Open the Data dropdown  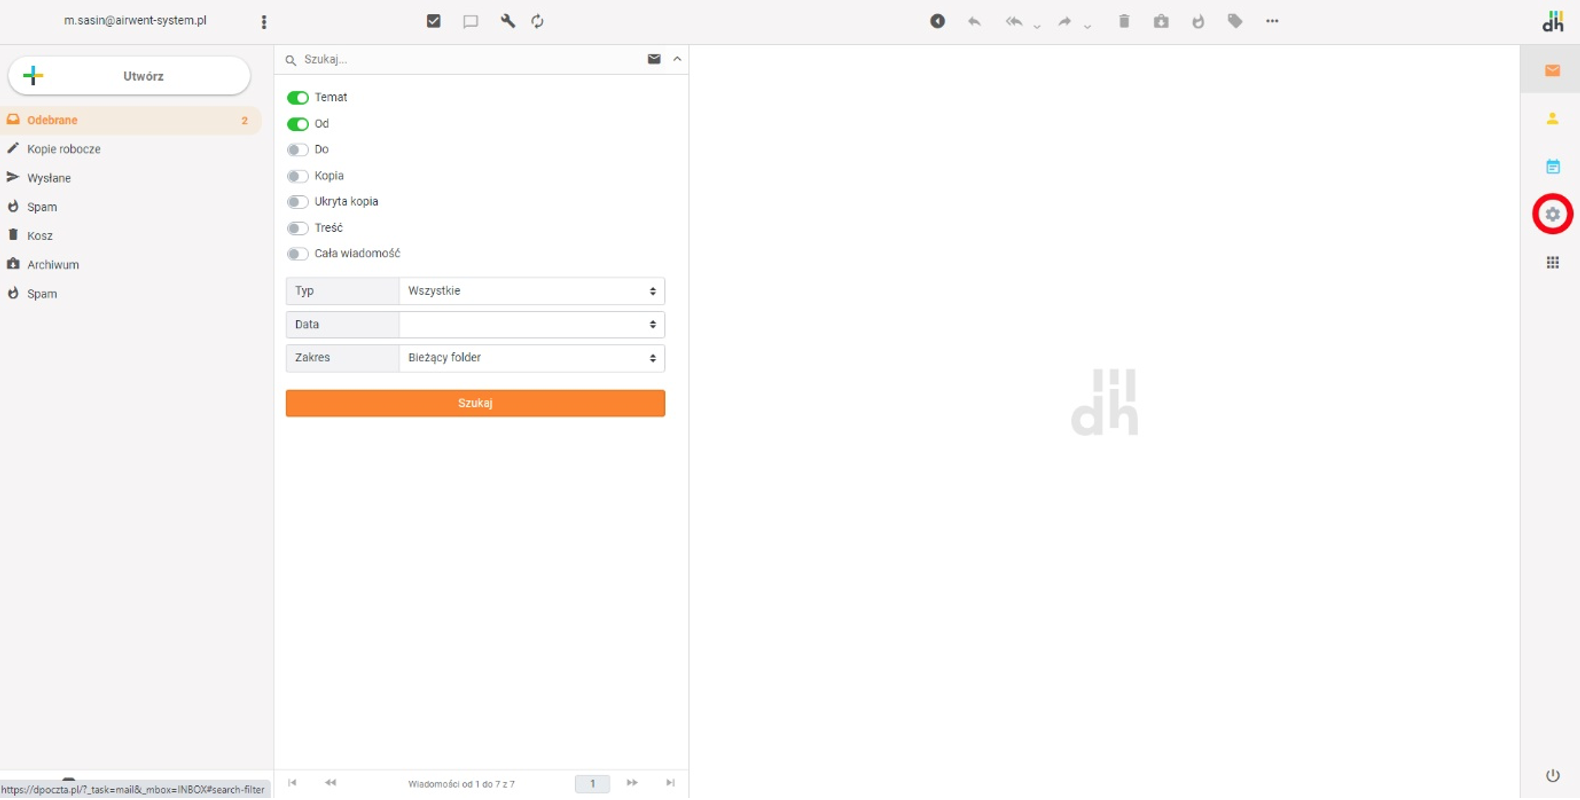[x=531, y=325]
